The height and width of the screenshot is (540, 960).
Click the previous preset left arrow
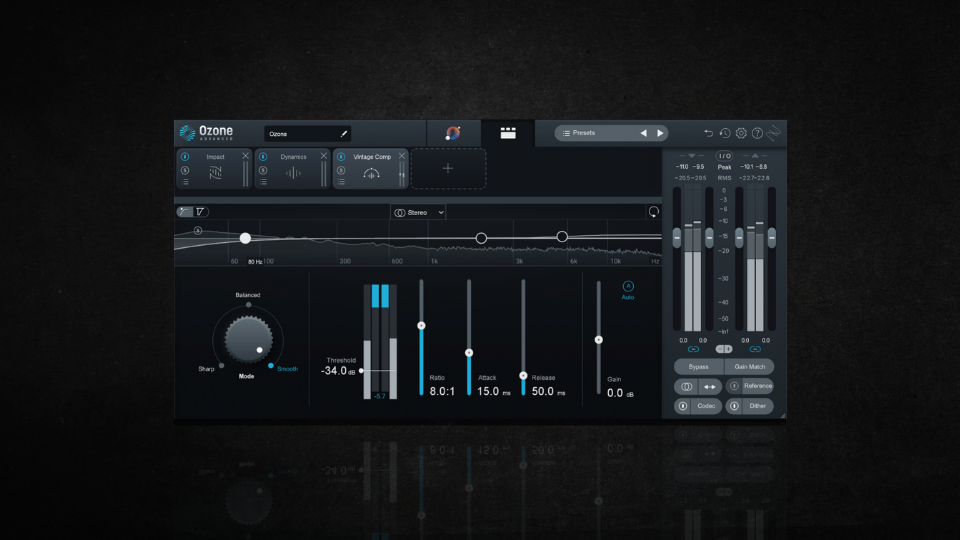pos(643,133)
